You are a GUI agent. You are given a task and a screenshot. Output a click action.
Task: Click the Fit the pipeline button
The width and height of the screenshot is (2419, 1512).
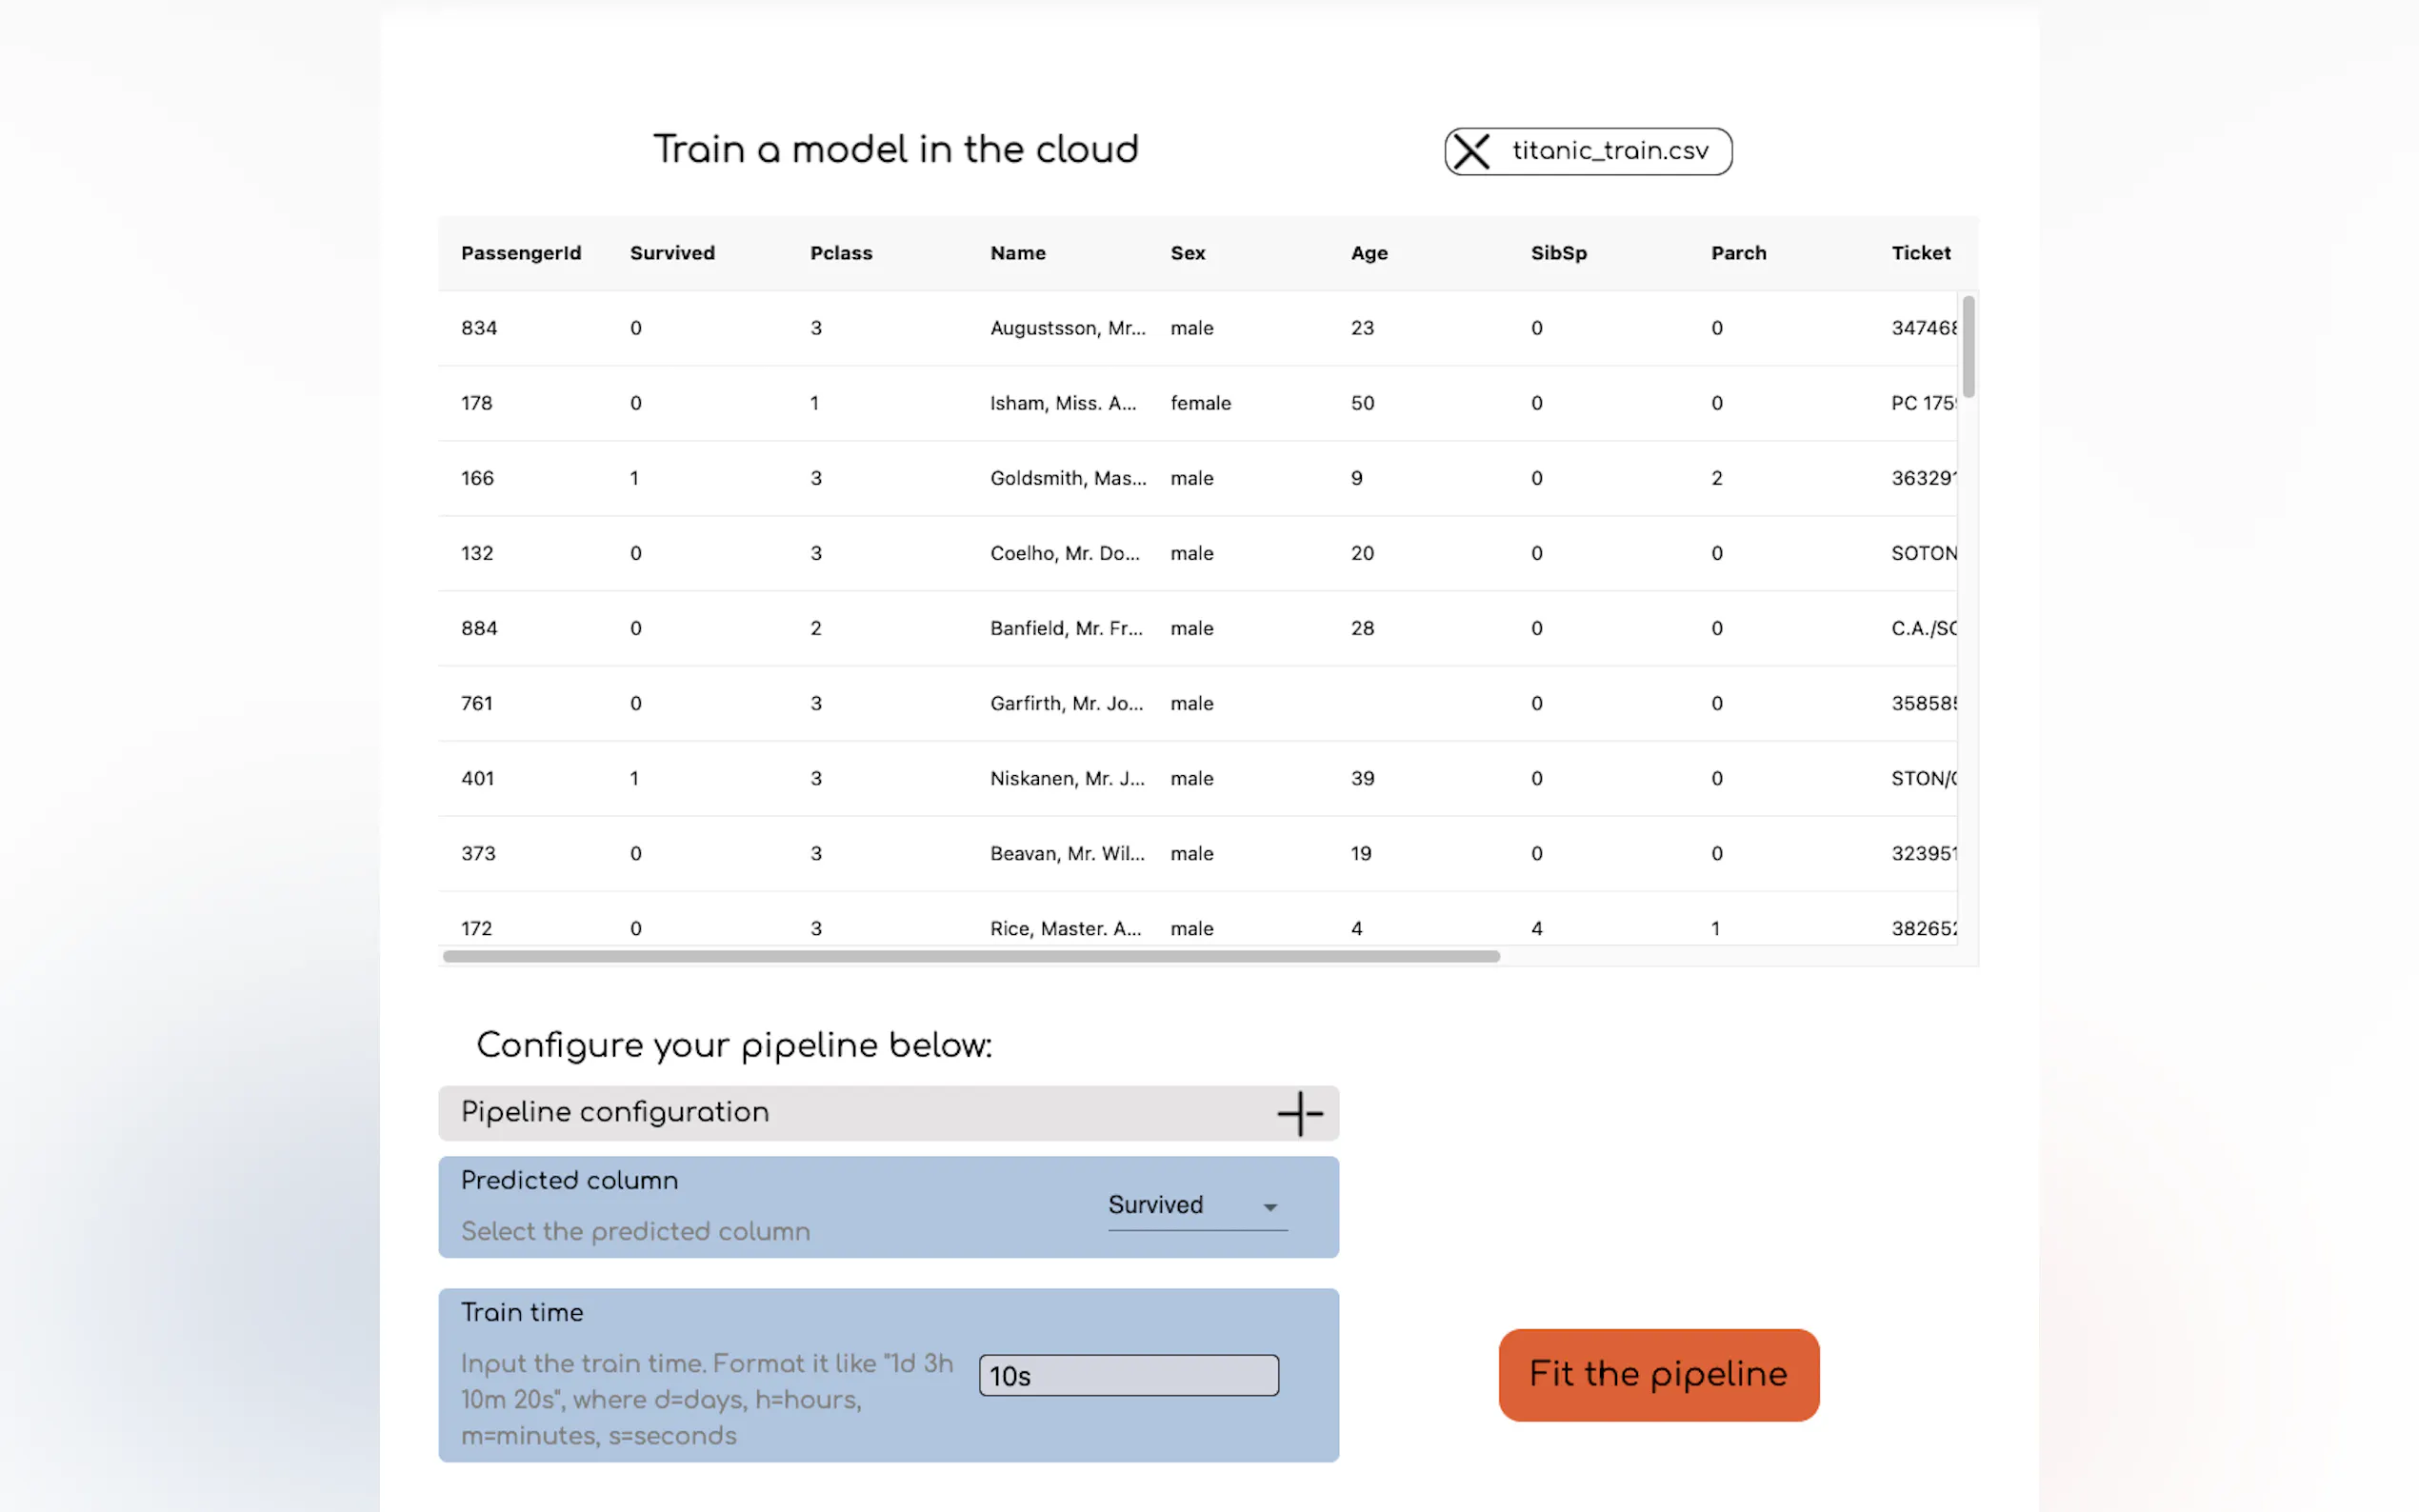pos(1658,1374)
